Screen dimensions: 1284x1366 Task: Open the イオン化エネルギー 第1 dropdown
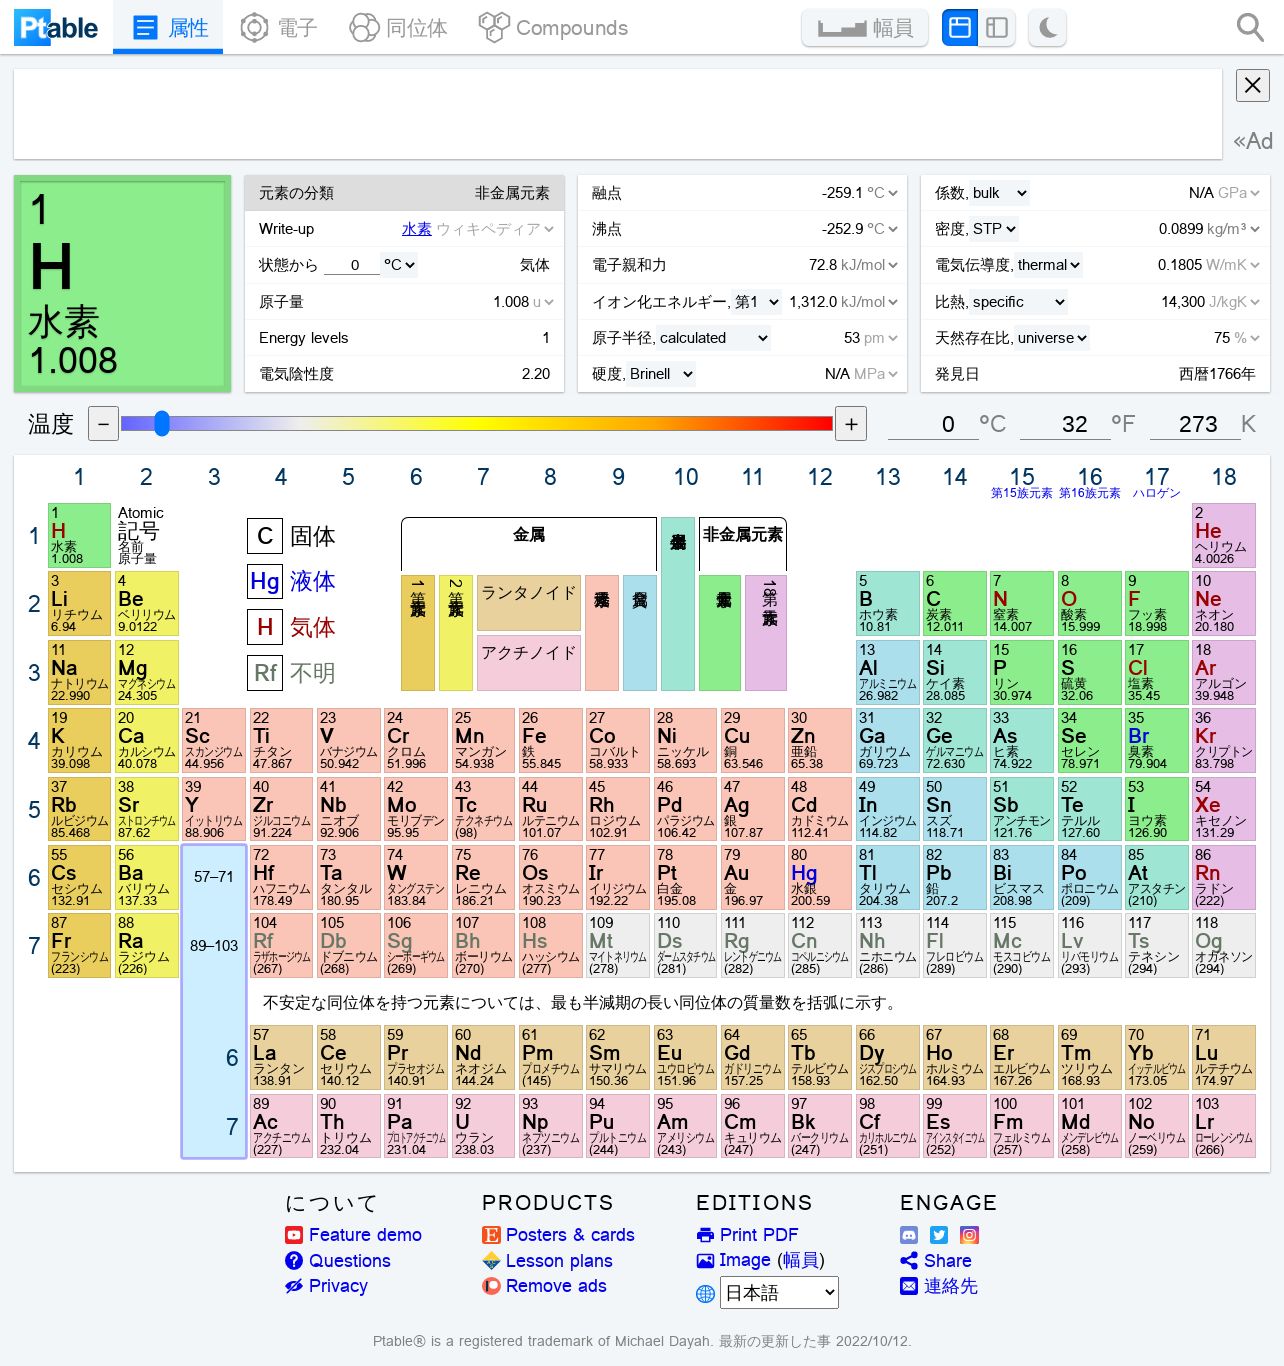coord(757,302)
